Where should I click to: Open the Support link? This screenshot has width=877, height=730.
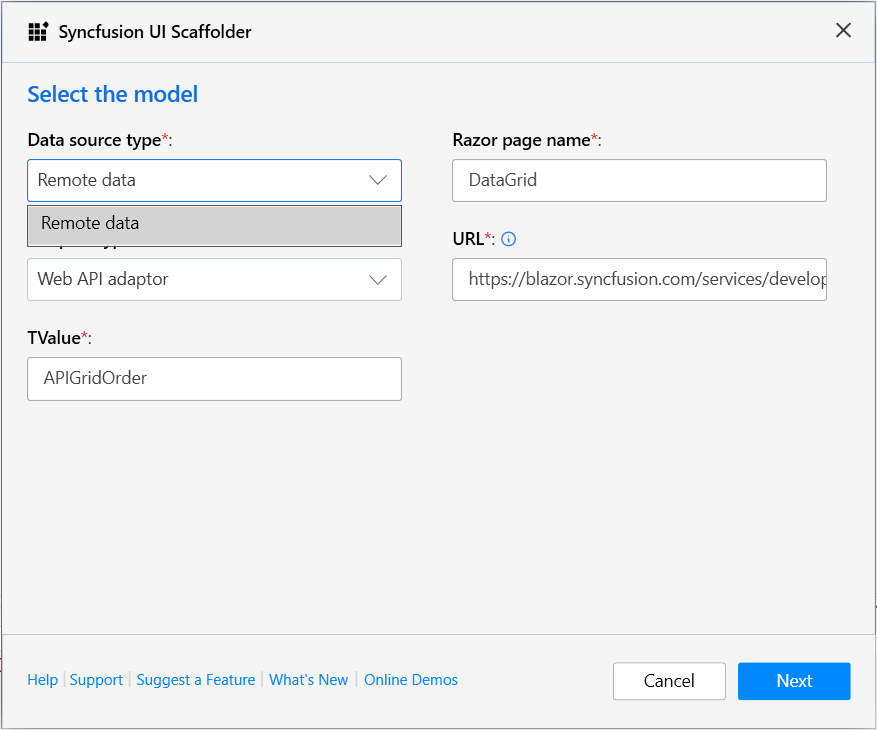tap(96, 680)
